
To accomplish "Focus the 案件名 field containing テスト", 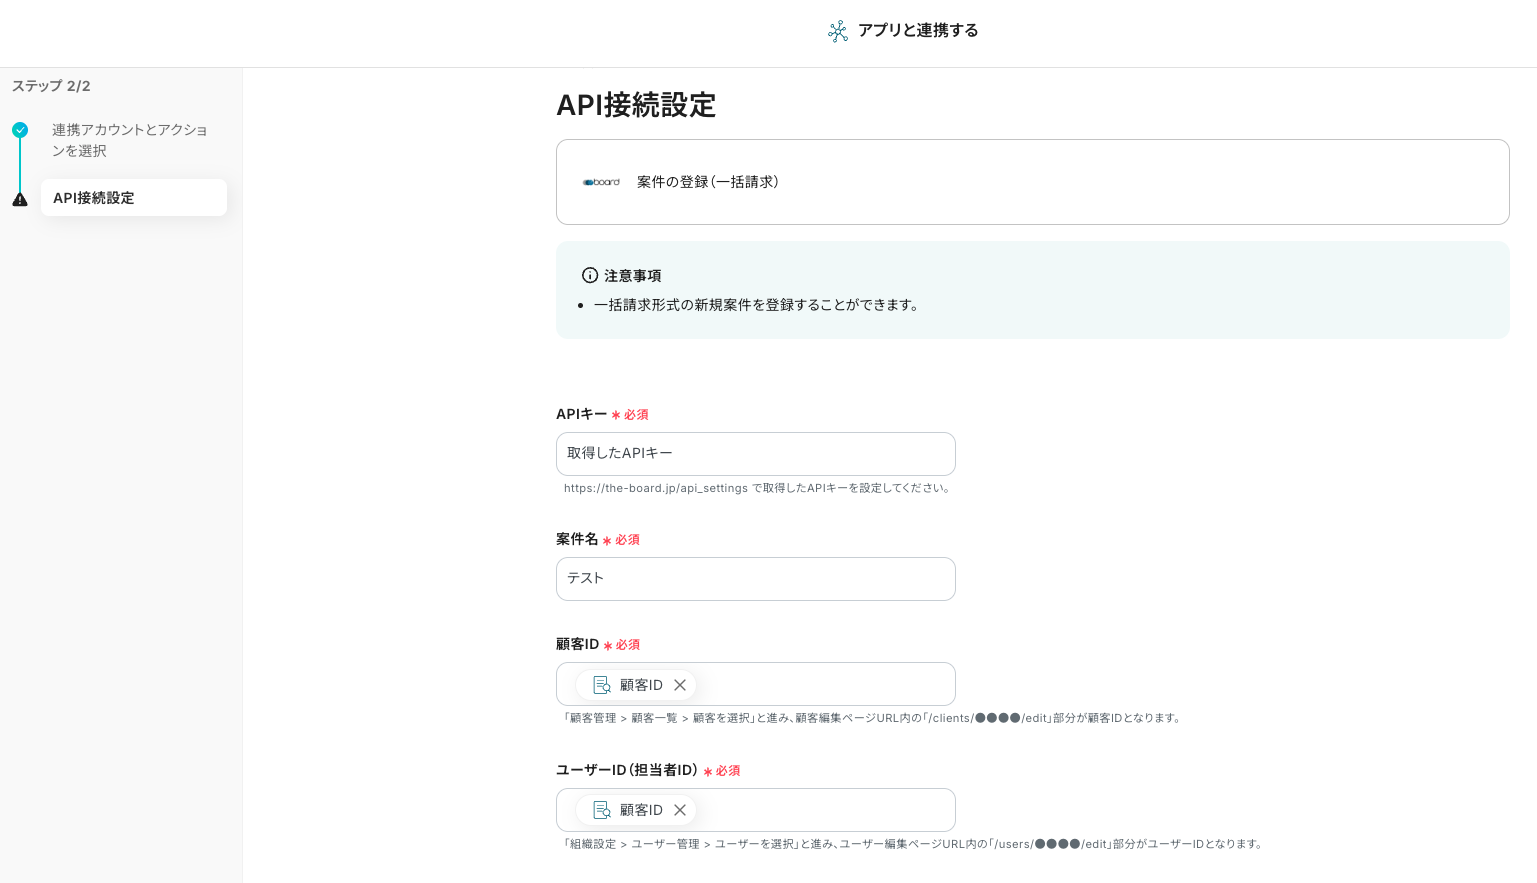I will coord(755,579).
